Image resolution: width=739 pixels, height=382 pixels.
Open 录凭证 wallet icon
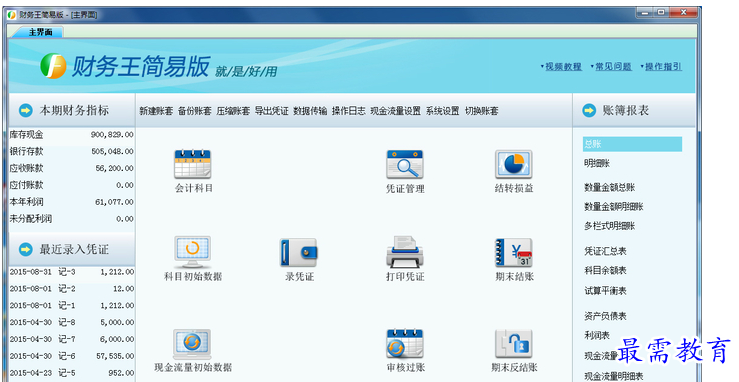pos(299,253)
